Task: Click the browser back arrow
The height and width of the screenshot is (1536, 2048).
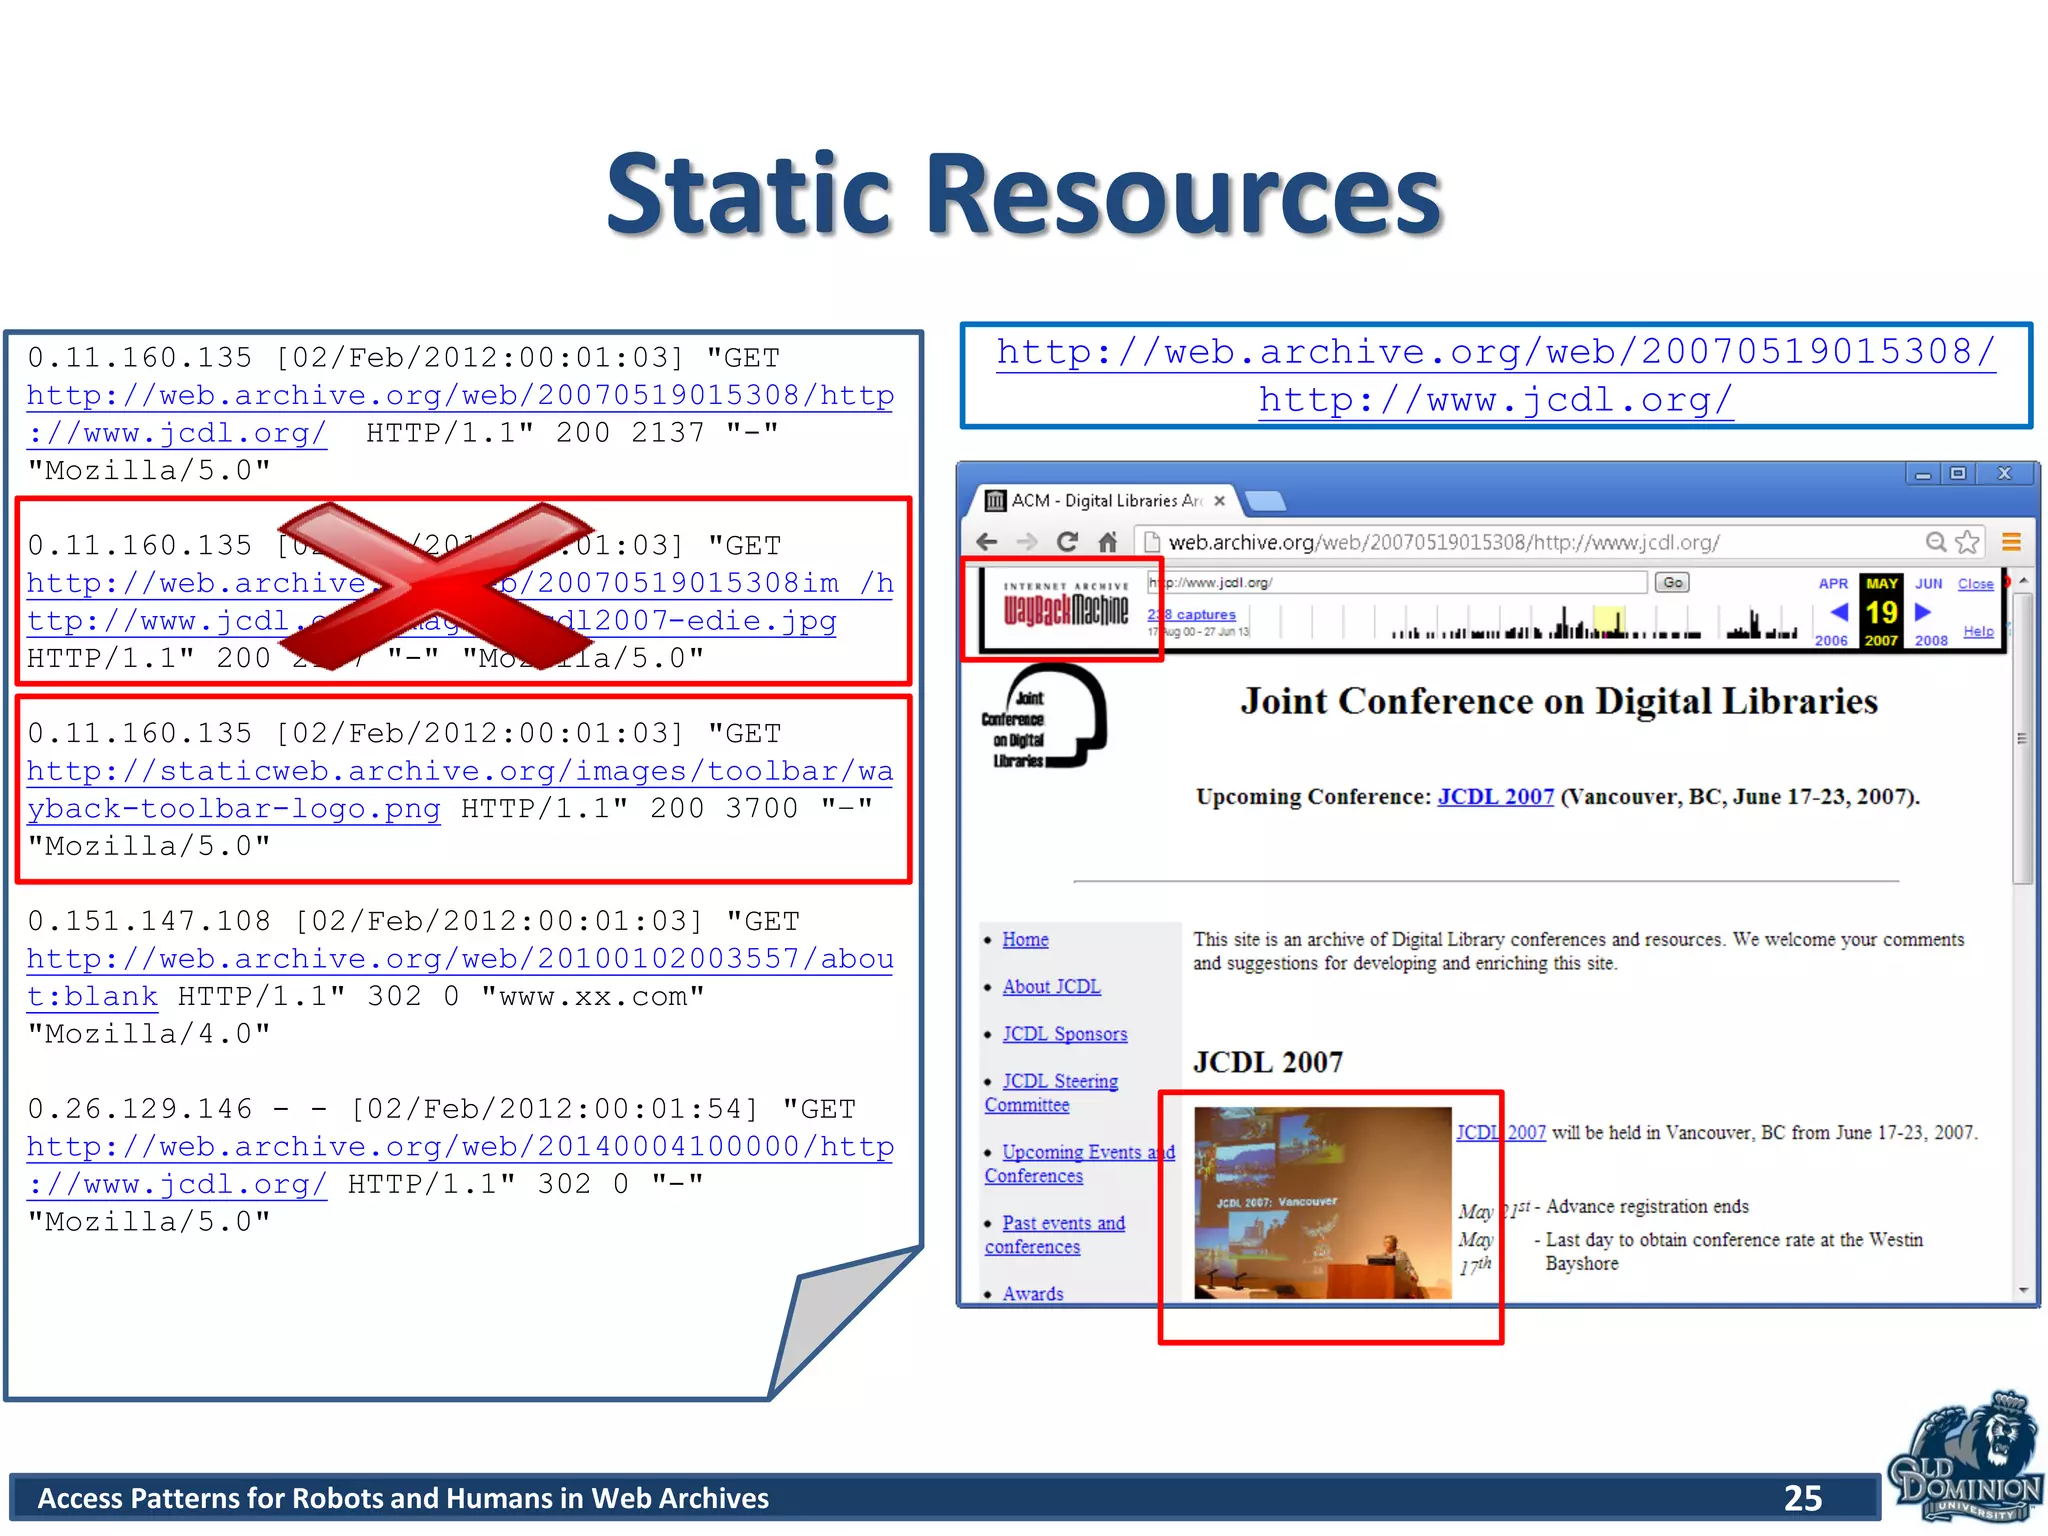Action: click(x=987, y=542)
